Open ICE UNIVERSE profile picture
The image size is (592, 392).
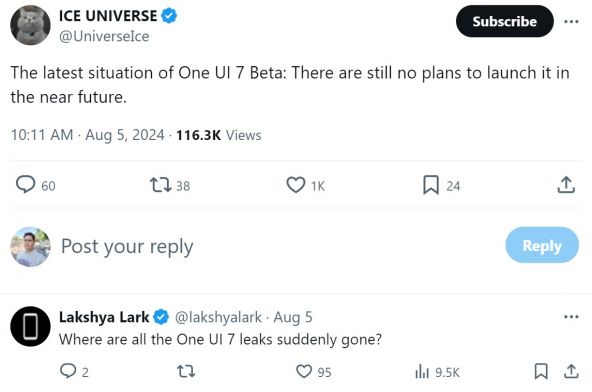click(30, 25)
